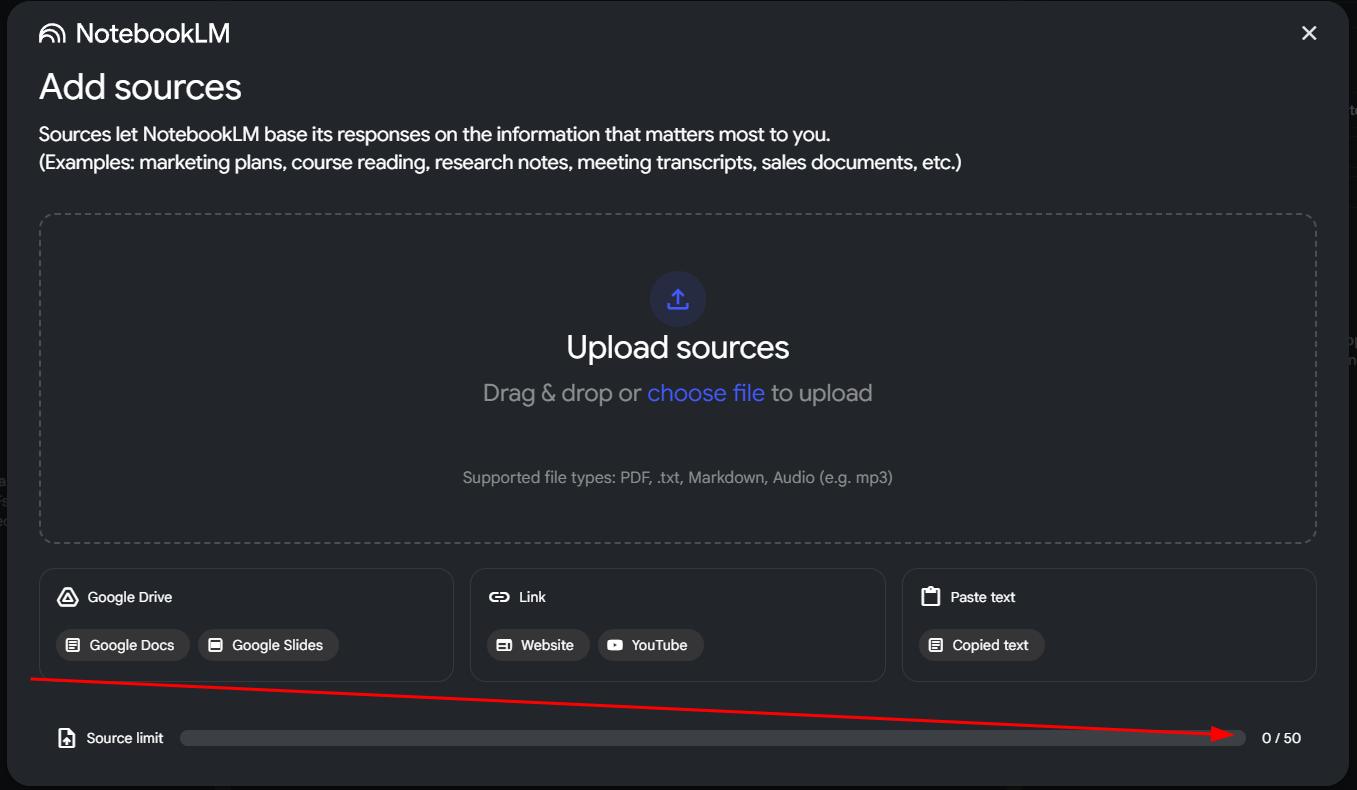This screenshot has height=790, width=1357.
Task: Click the 'choose file' link
Action: [706, 393]
